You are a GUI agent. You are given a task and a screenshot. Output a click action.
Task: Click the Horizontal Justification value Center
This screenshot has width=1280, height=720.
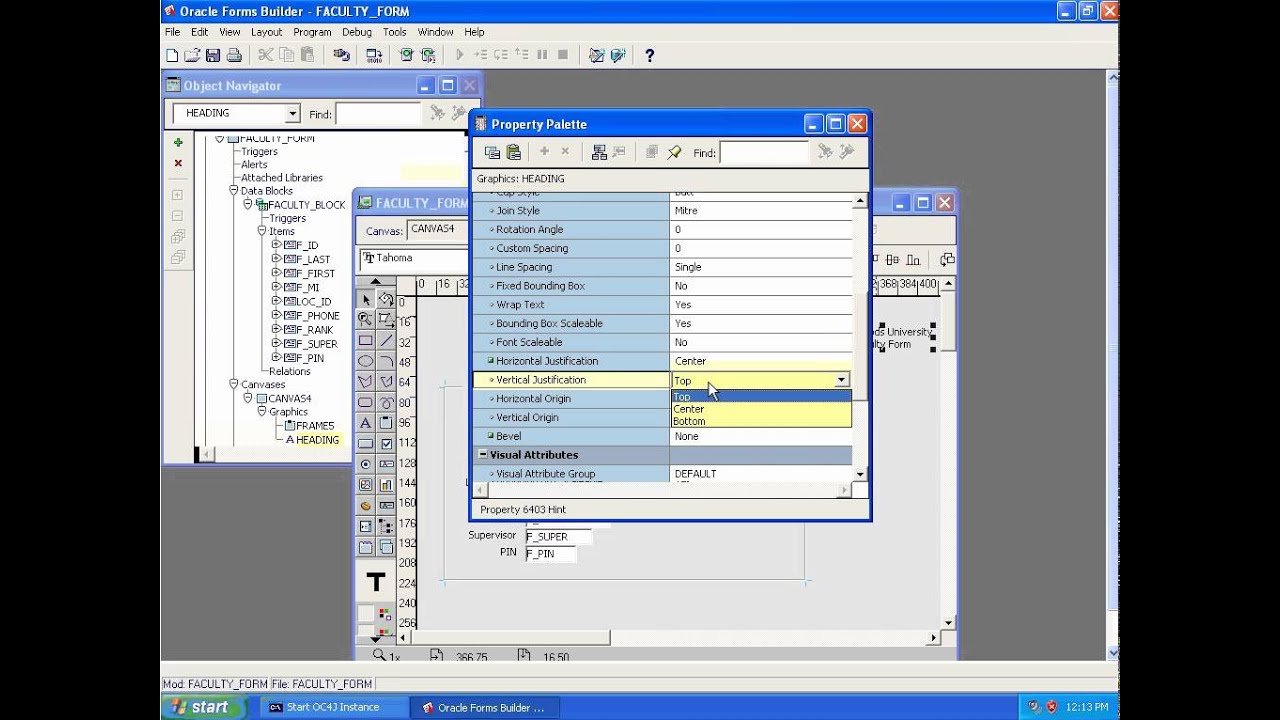click(761, 361)
